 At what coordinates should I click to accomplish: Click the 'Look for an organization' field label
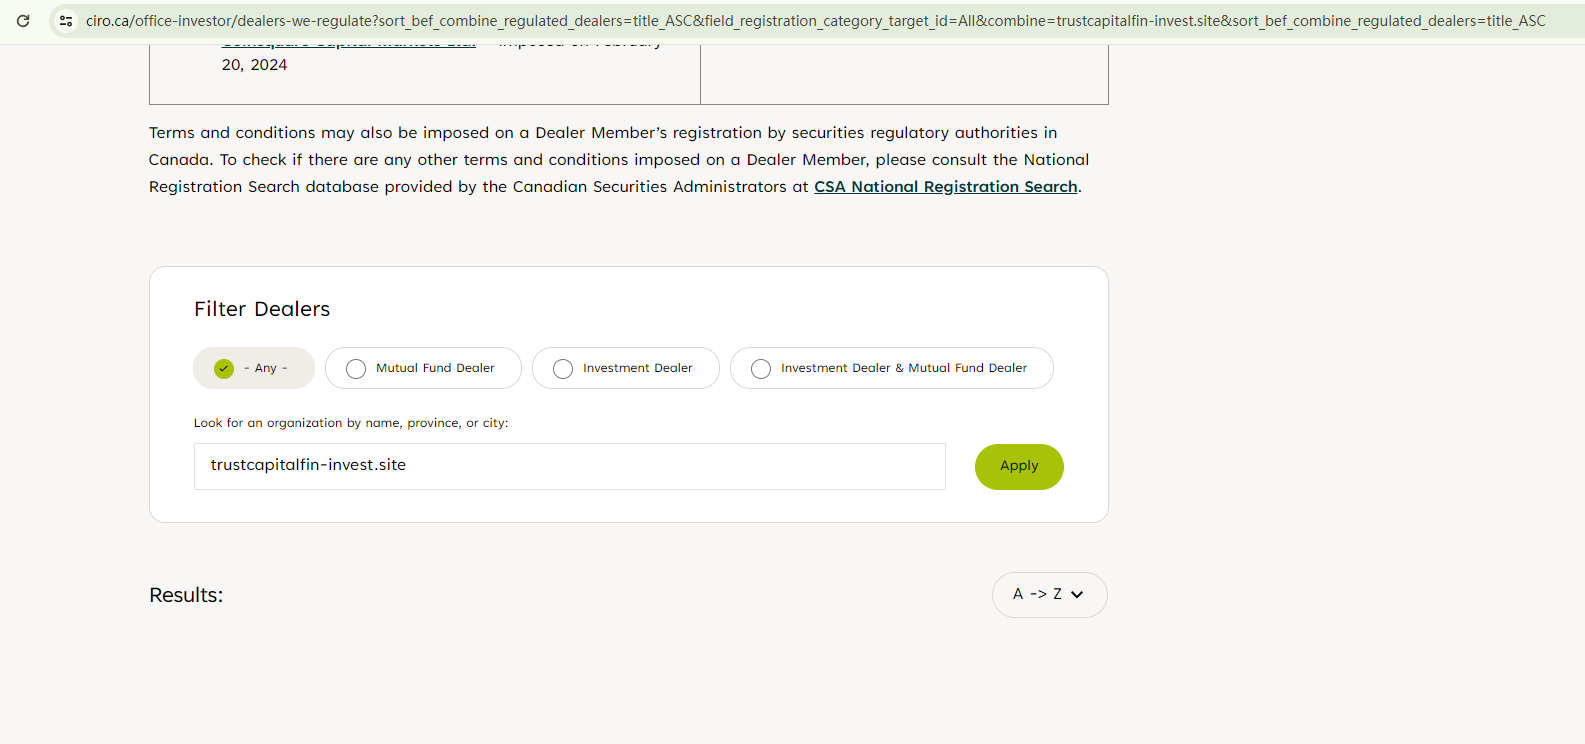351,423
